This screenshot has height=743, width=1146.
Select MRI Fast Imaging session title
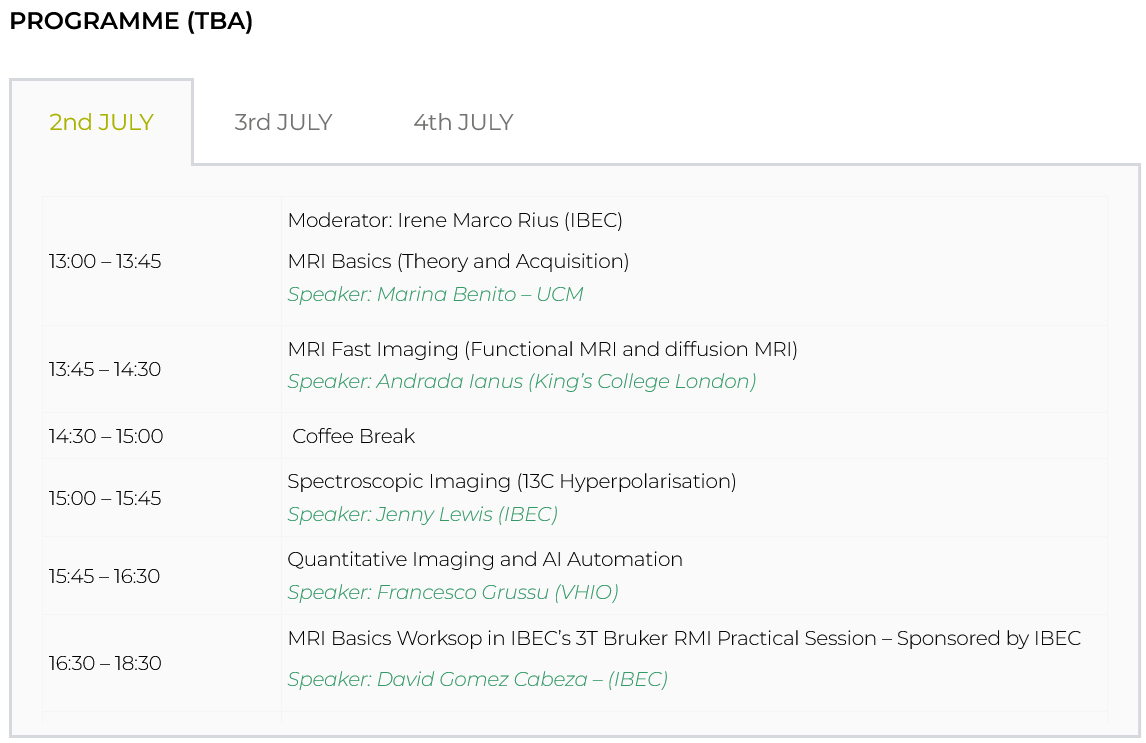pyautogui.click(x=542, y=349)
